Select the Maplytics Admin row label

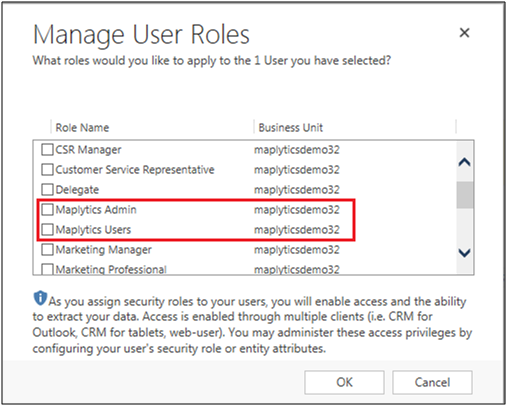pyautogui.click(x=96, y=210)
